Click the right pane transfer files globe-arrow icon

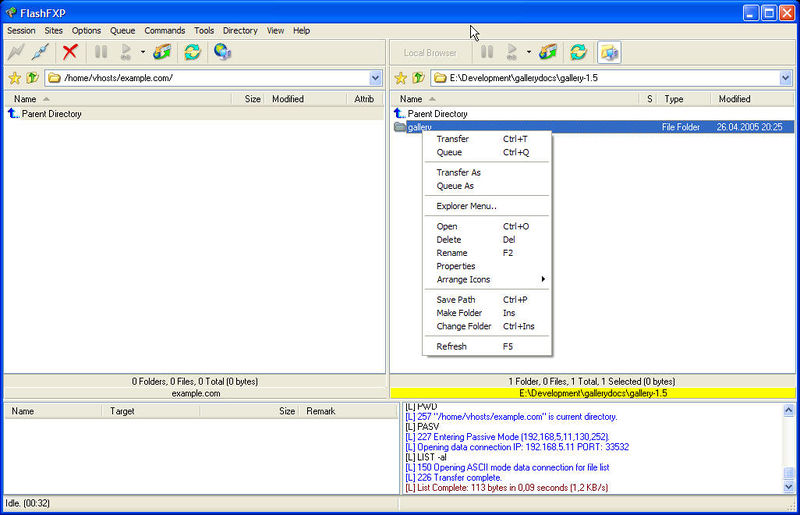548,52
